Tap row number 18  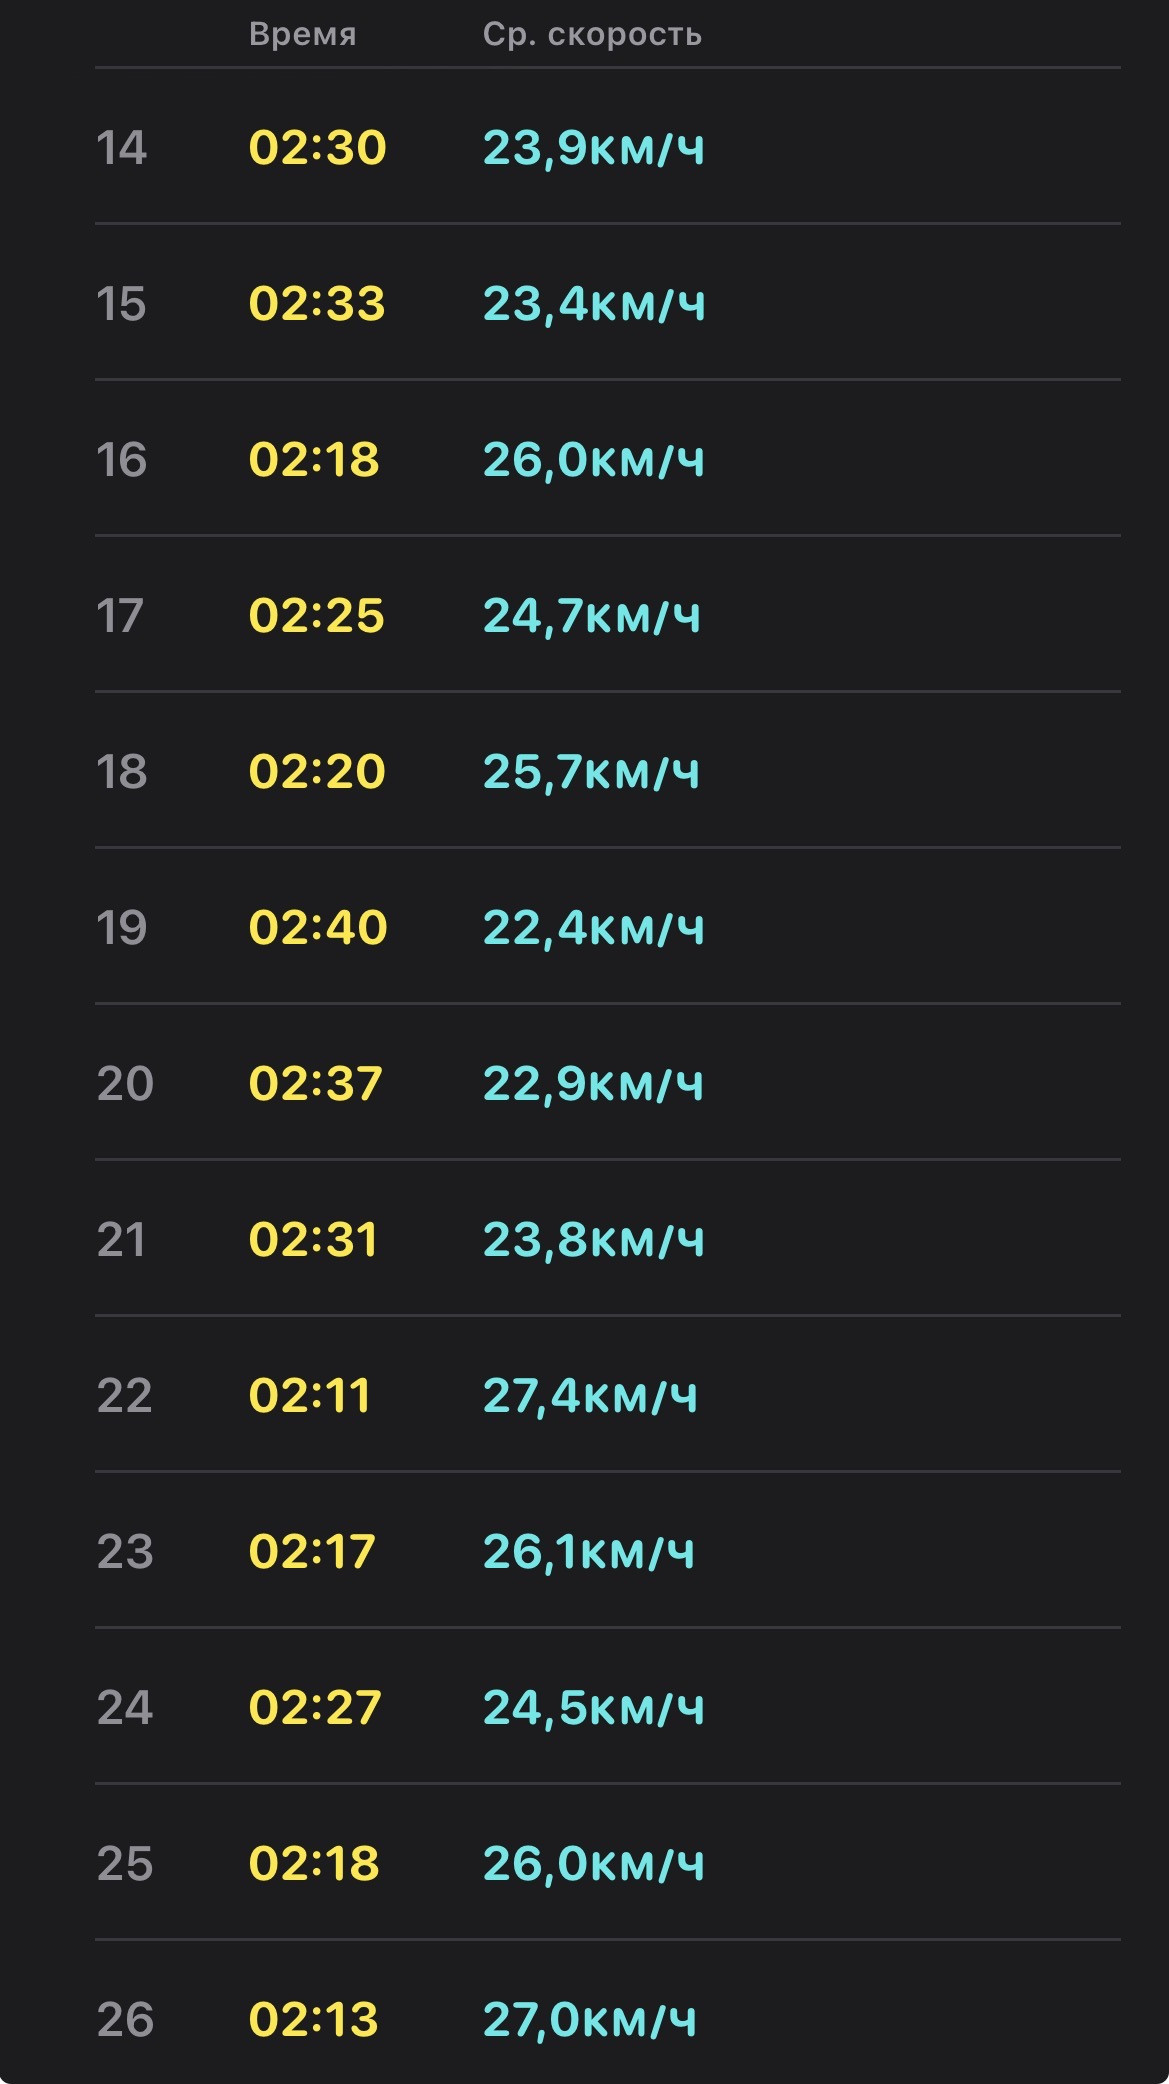[122, 772]
